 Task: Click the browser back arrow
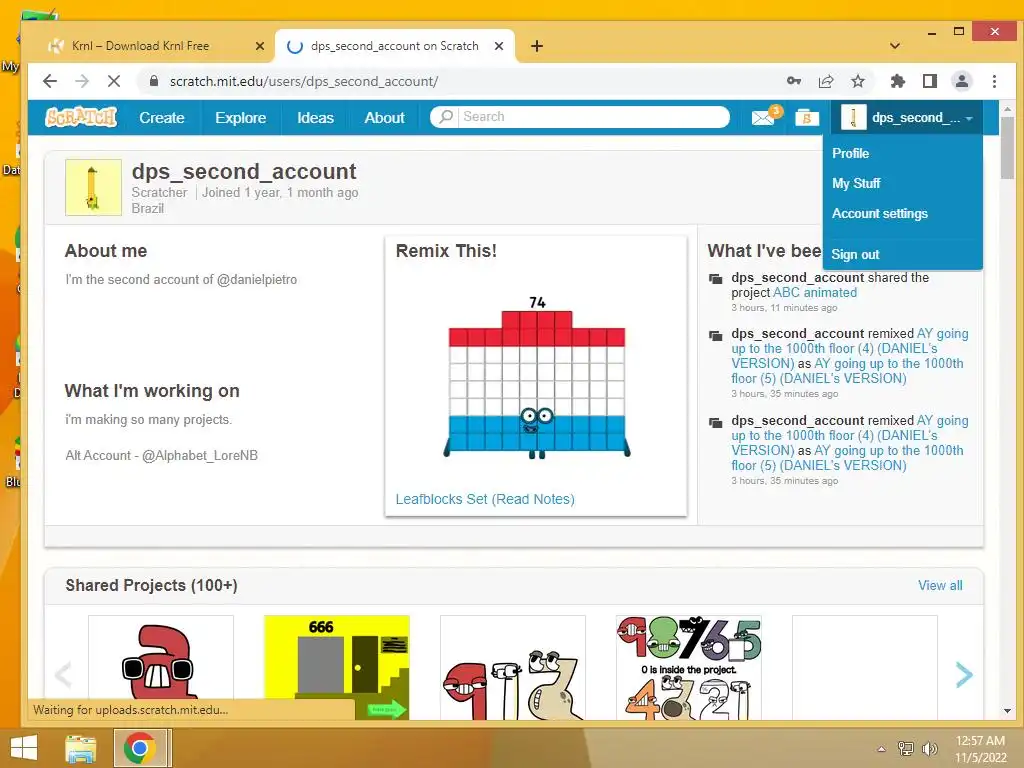[50, 81]
